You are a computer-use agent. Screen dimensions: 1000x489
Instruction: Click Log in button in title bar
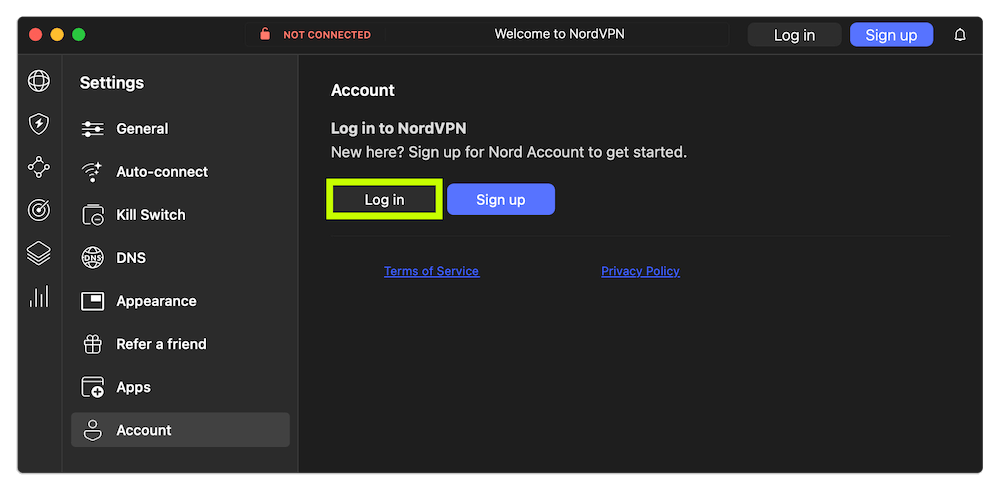pos(794,35)
